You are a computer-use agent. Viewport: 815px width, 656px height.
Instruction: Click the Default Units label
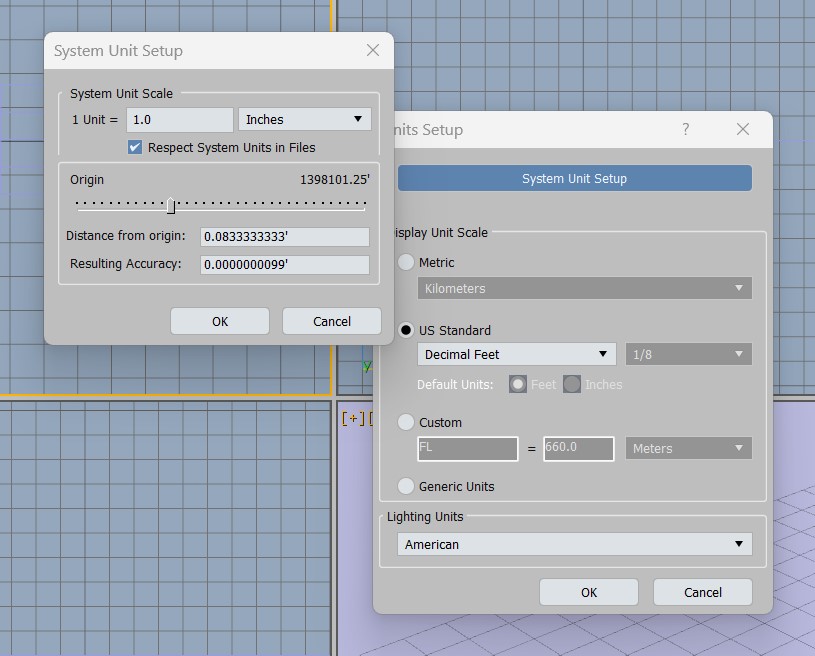[455, 385]
